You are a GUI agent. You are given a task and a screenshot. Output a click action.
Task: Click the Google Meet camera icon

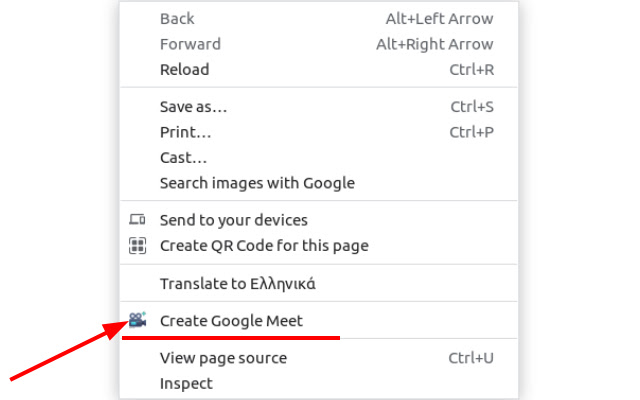click(x=138, y=321)
